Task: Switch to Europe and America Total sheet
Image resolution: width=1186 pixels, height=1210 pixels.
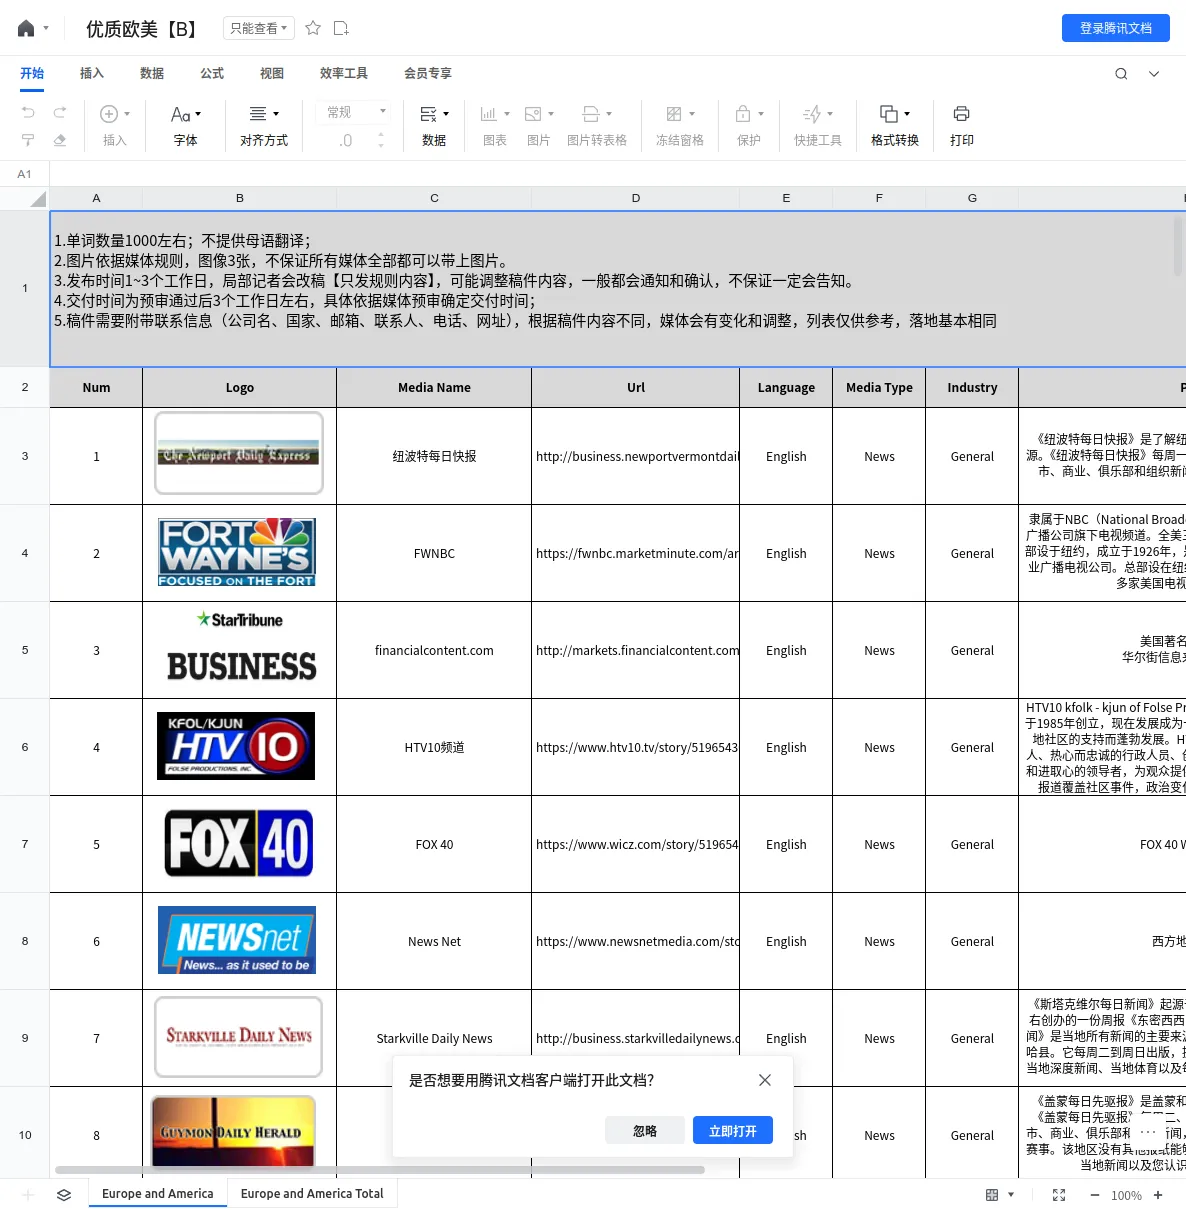Action: (312, 1194)
